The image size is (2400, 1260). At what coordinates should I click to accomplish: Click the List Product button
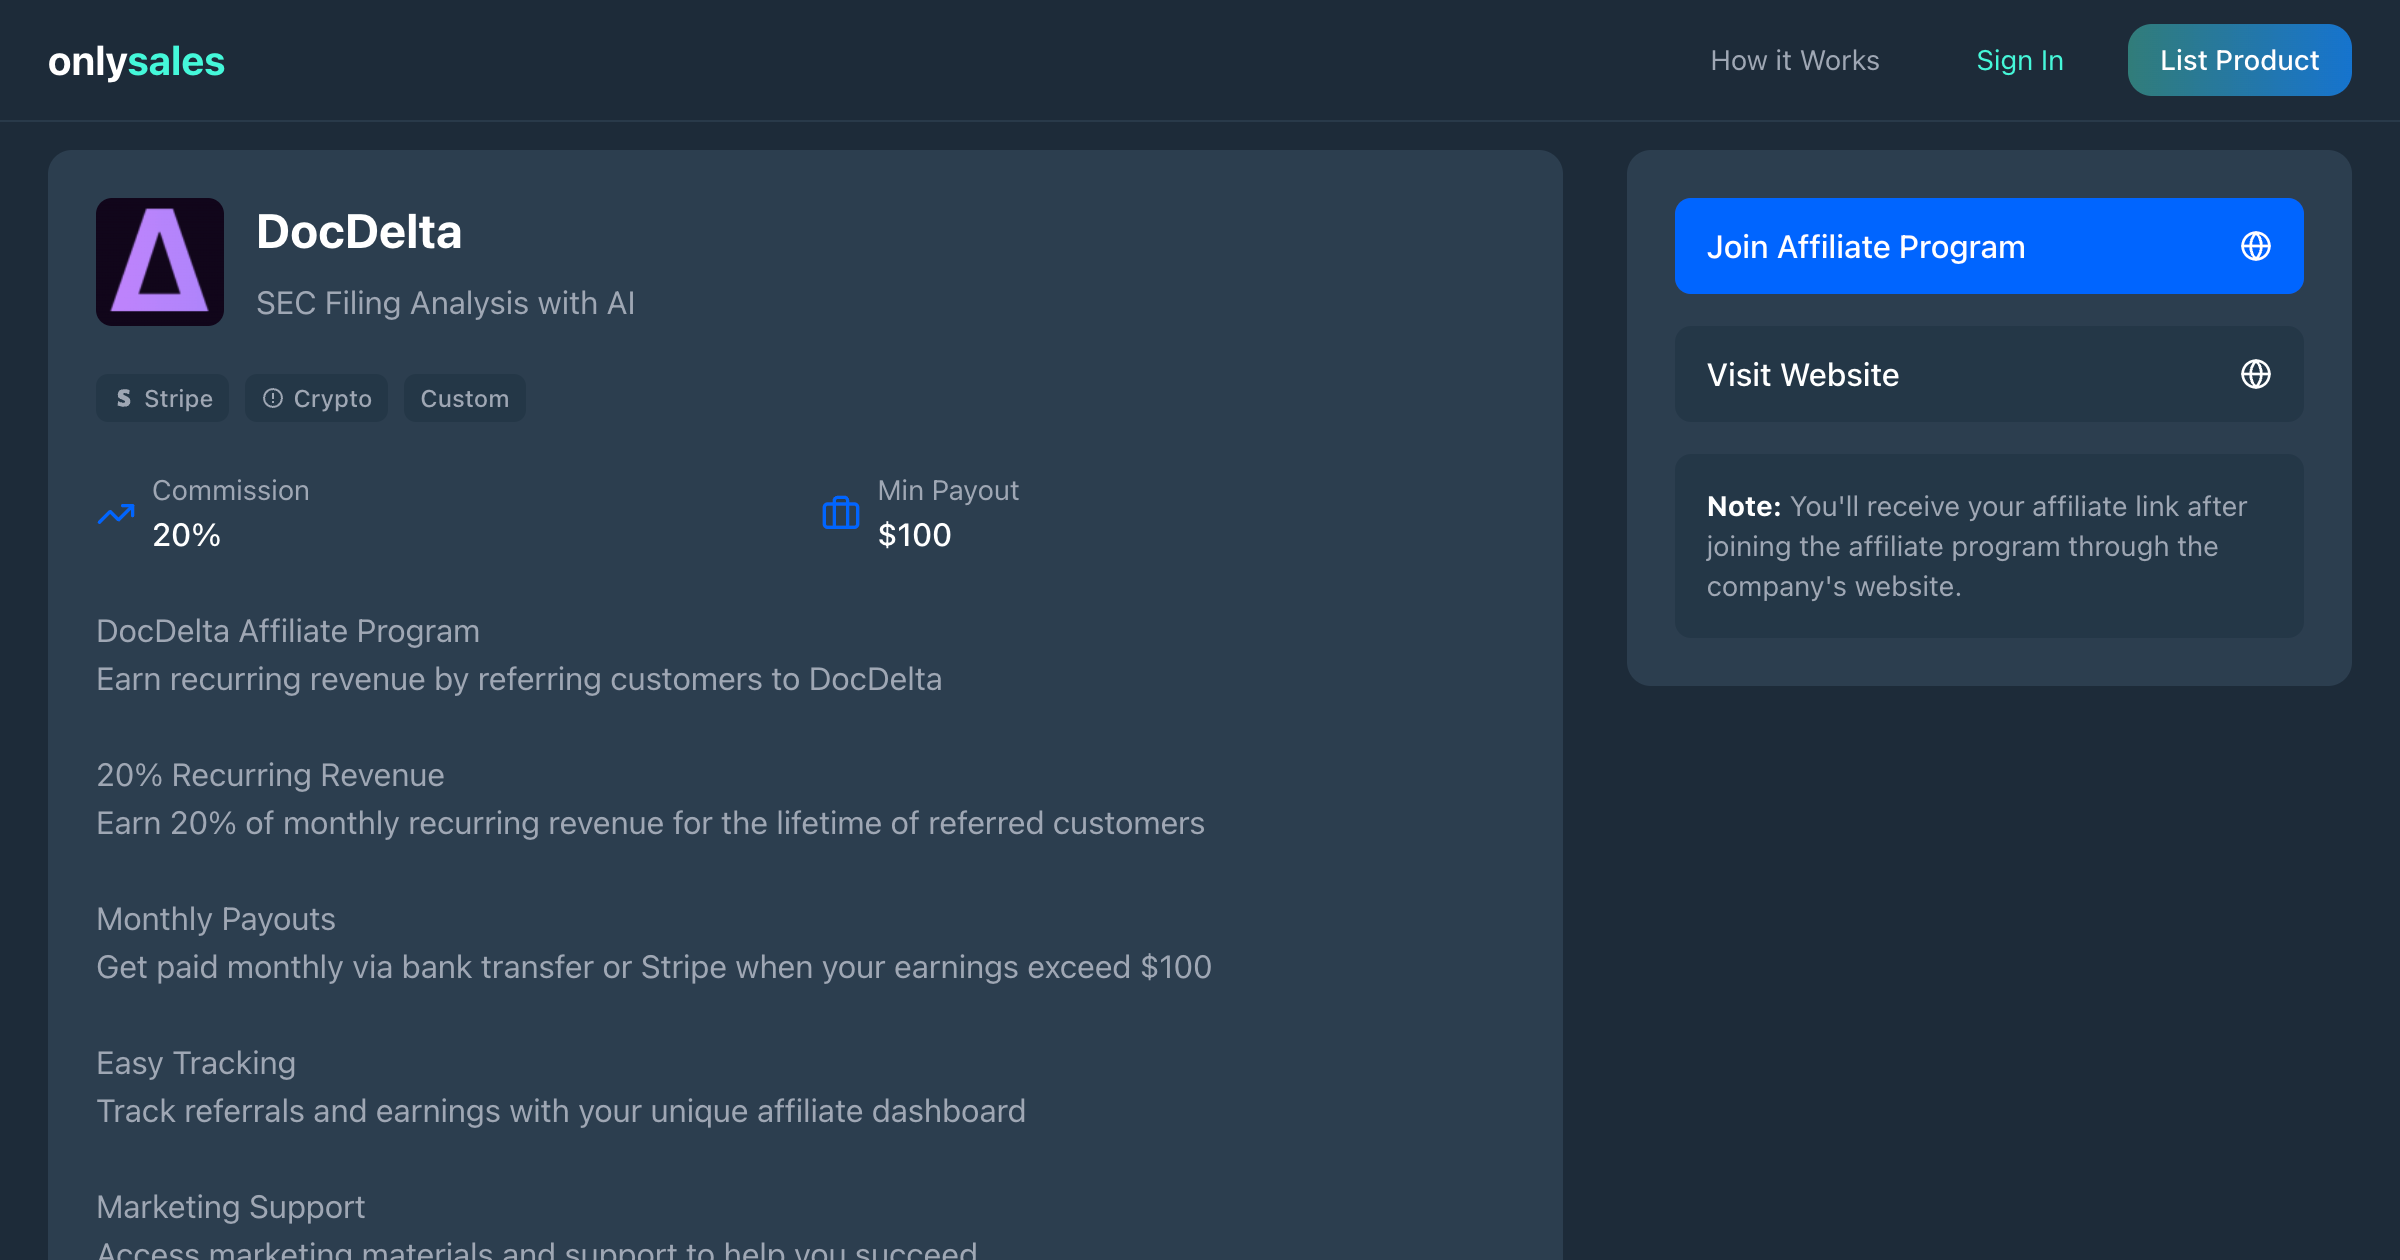click(2239, 60)
